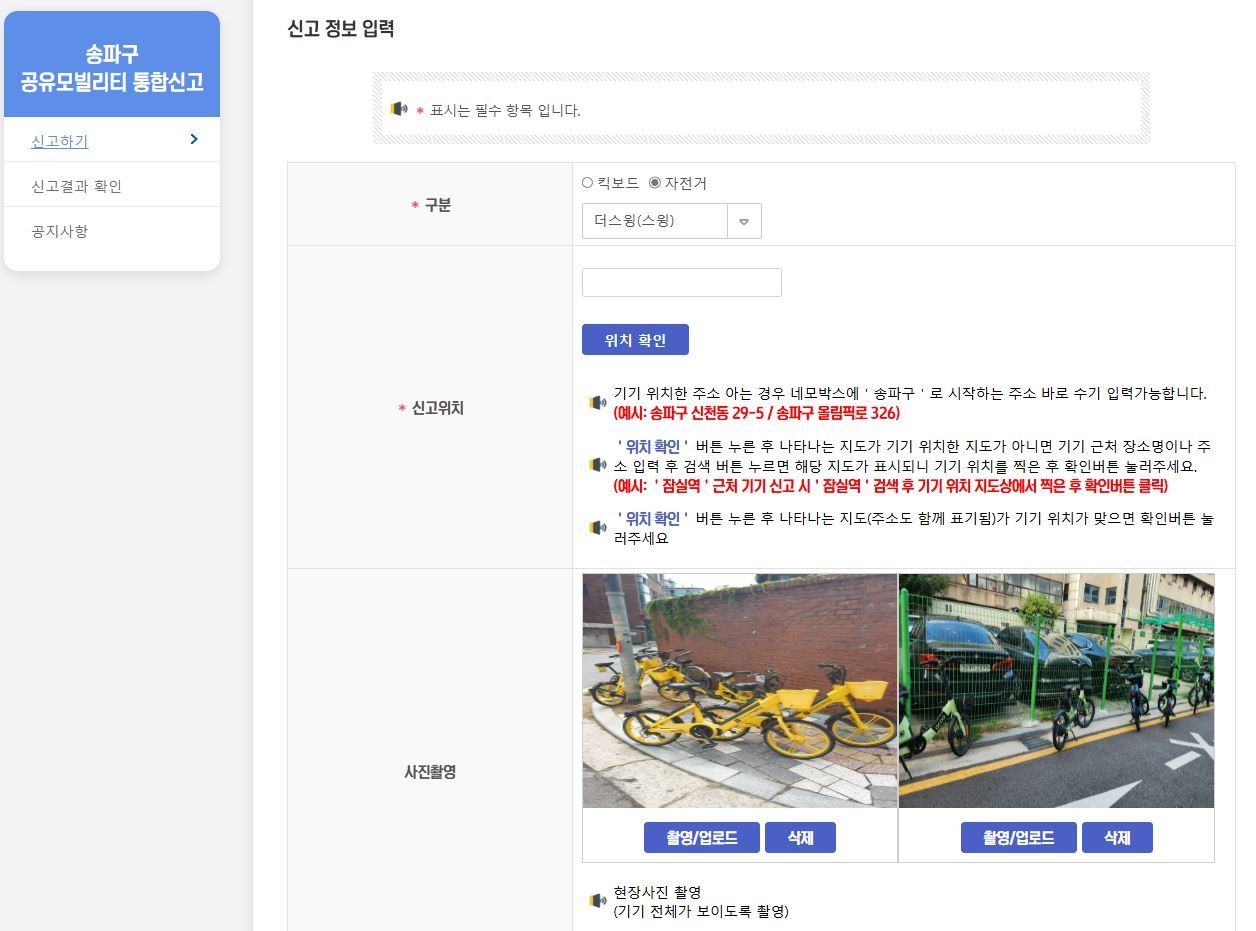Click the dropdown arrow beside 더스윙(스윙)
The width and height of the screenshot is (1256, 931).
744,222
